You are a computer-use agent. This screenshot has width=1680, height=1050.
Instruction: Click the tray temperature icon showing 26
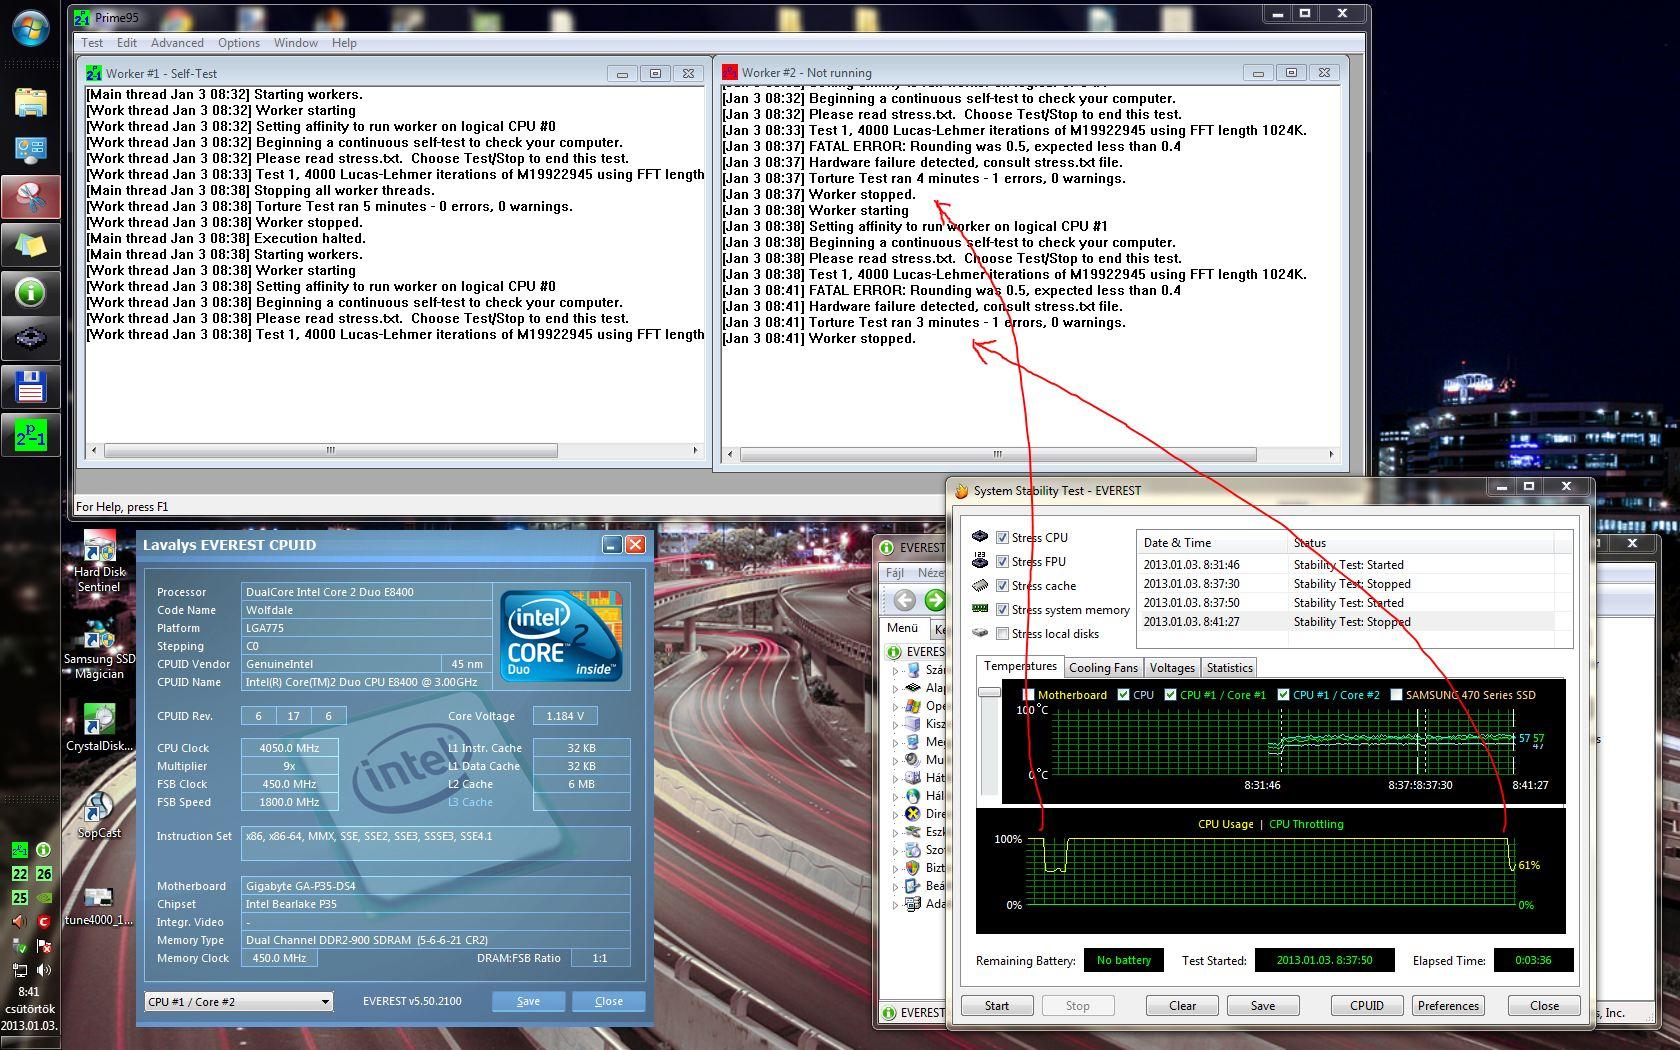tap(43, 874)
